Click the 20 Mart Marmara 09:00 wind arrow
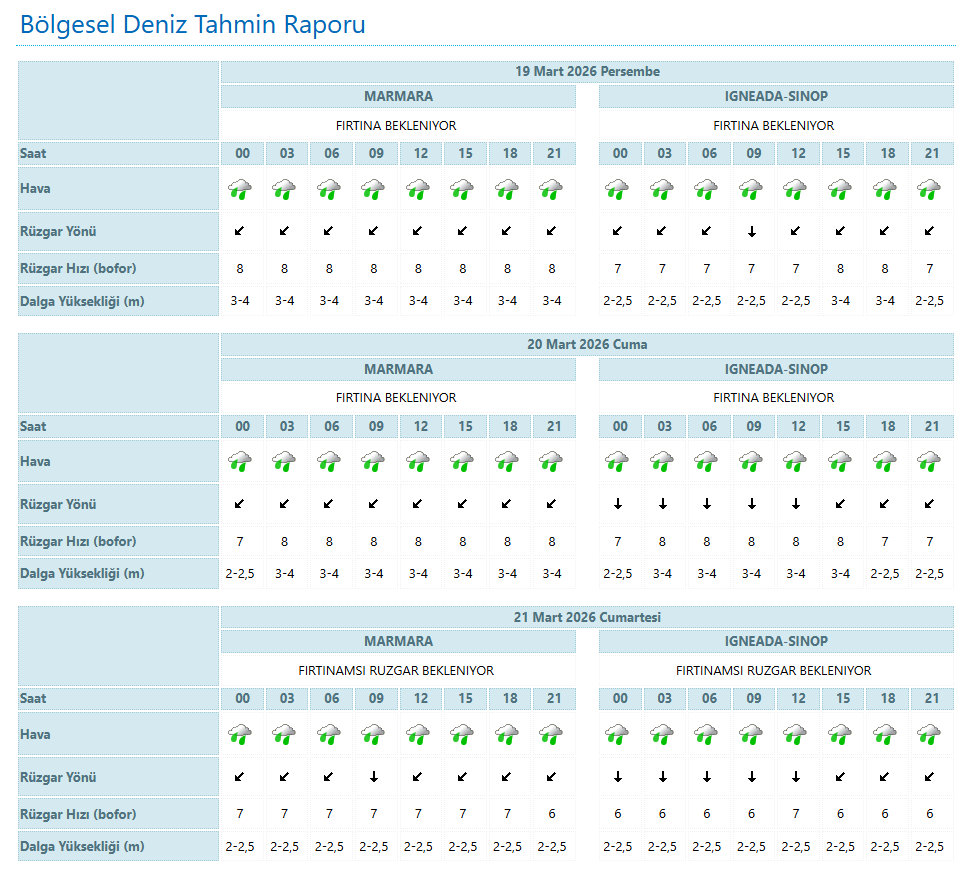Viewport: 974px width, 875px height. [x=373, y=504]
